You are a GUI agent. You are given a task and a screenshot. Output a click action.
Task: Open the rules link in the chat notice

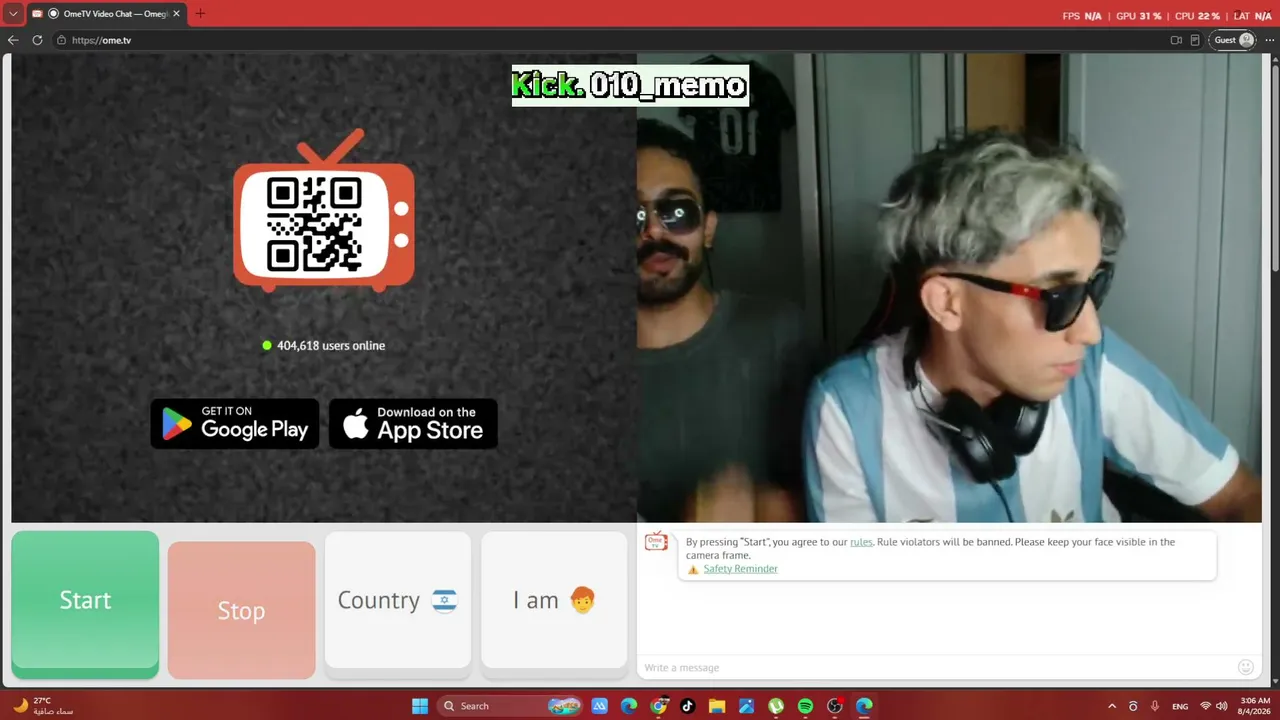pyautogui.click(x=861, y=542)
